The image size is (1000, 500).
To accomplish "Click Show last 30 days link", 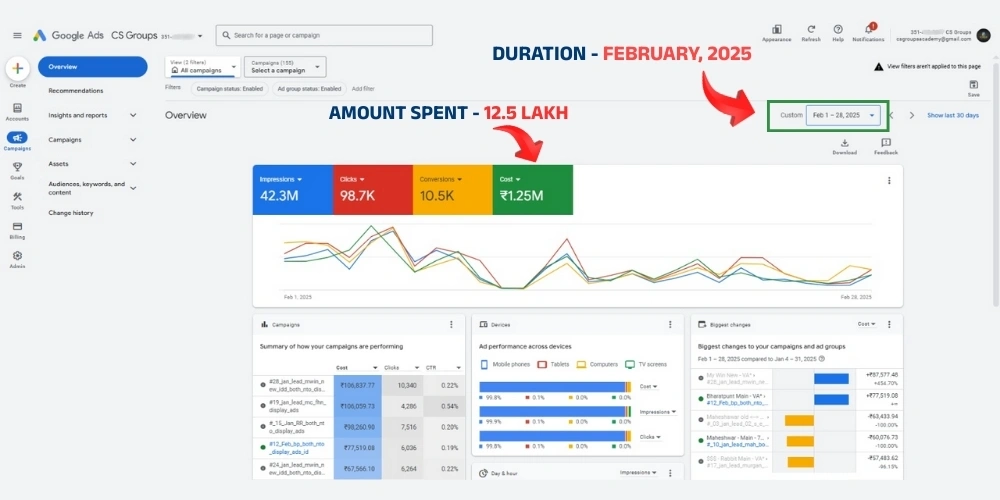I will (x=952, y=115).
